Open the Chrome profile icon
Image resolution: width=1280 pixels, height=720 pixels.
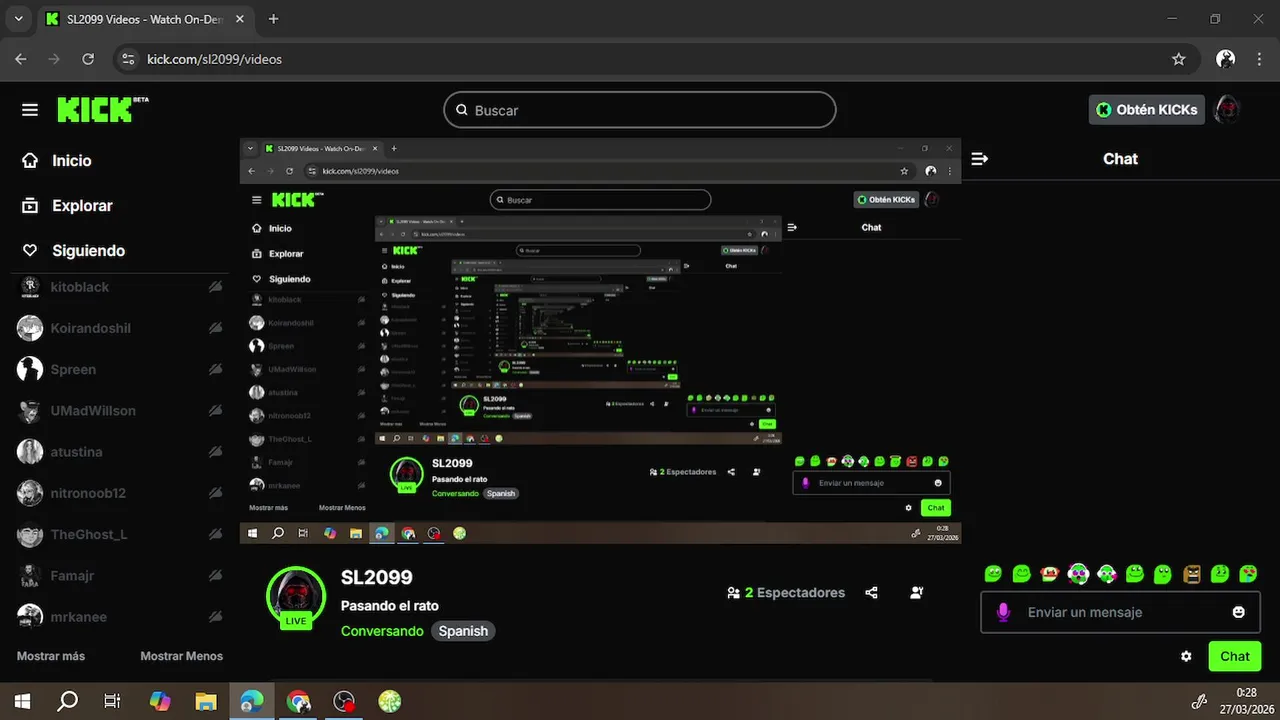point(1225,59)
